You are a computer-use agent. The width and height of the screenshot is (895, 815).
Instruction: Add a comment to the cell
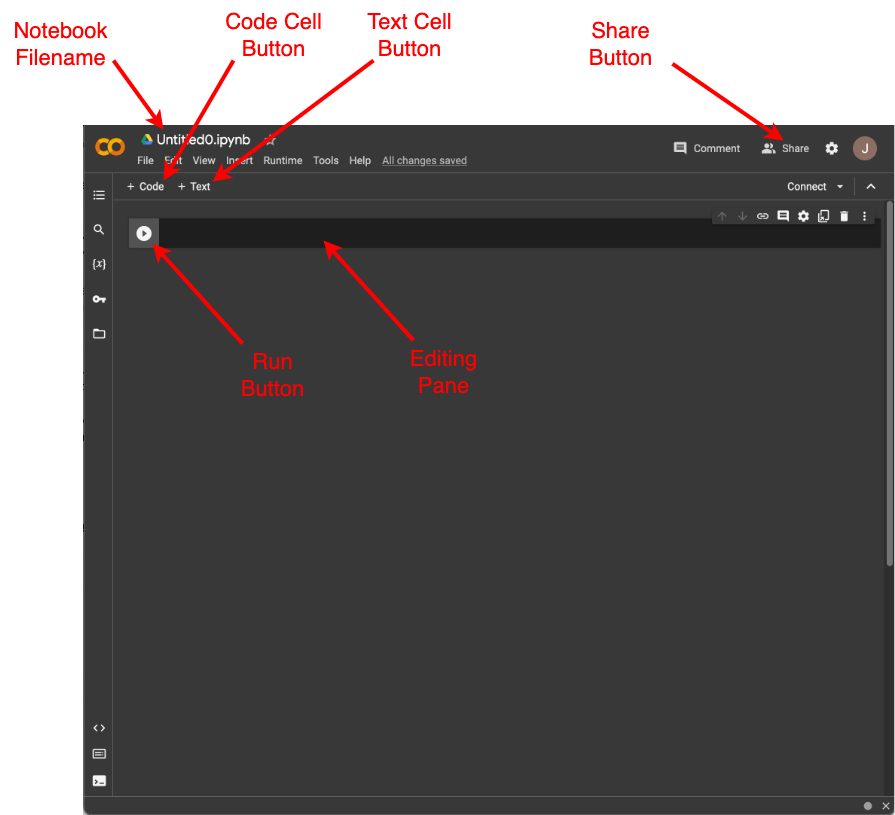783,216
